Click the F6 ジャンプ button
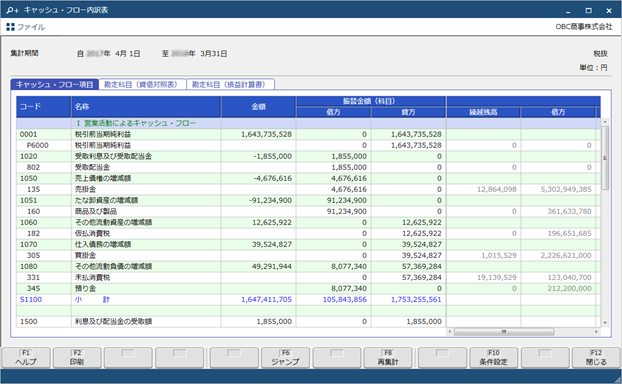The height and width of the screenshot is (384, 622). [x=285, y=357]
